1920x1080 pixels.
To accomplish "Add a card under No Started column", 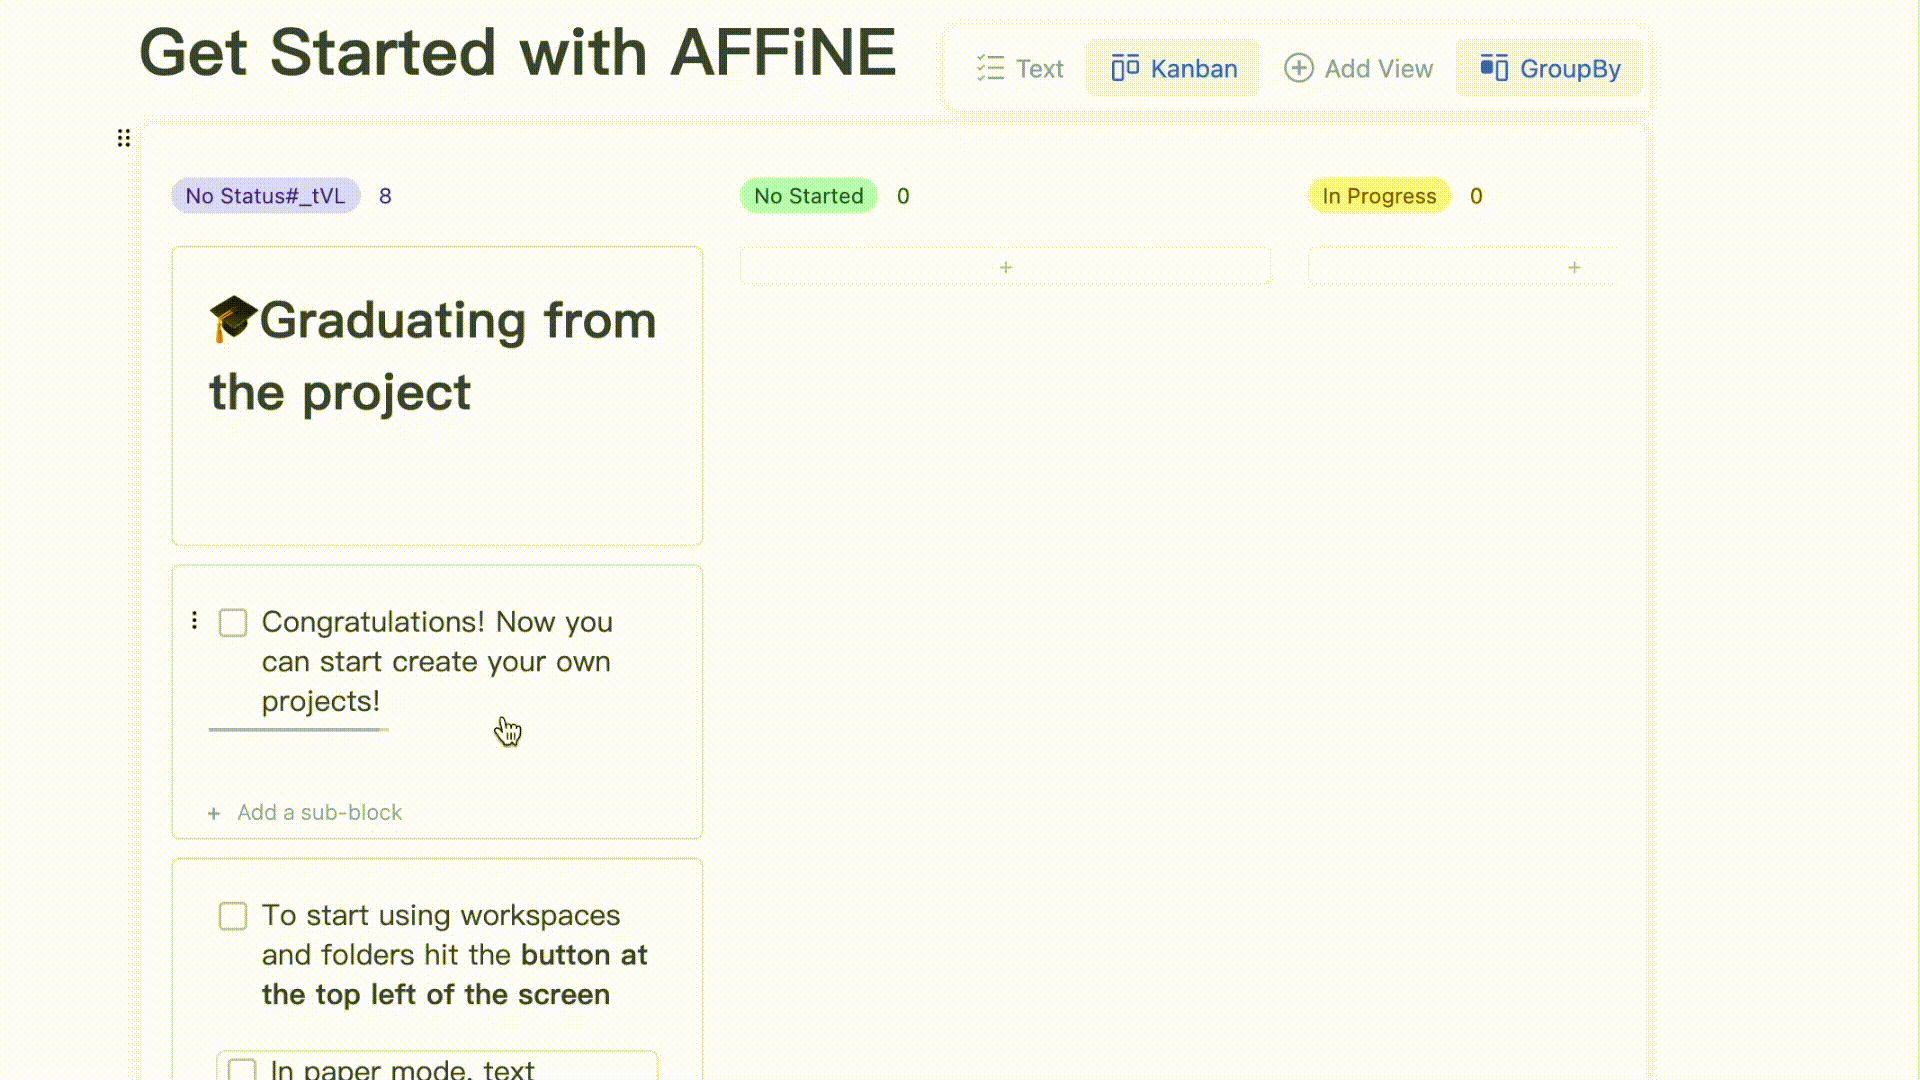I will point(1005,267).
